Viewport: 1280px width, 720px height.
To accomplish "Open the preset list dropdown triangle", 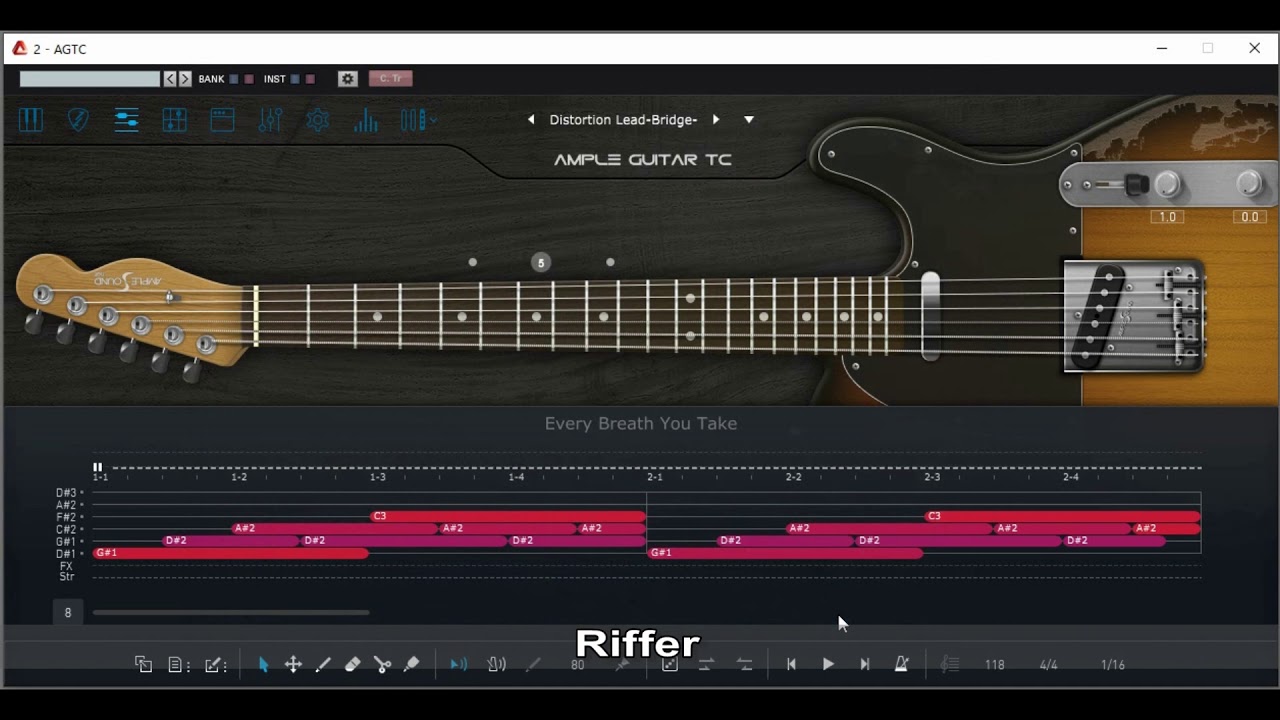I will (x=748, y=120).
